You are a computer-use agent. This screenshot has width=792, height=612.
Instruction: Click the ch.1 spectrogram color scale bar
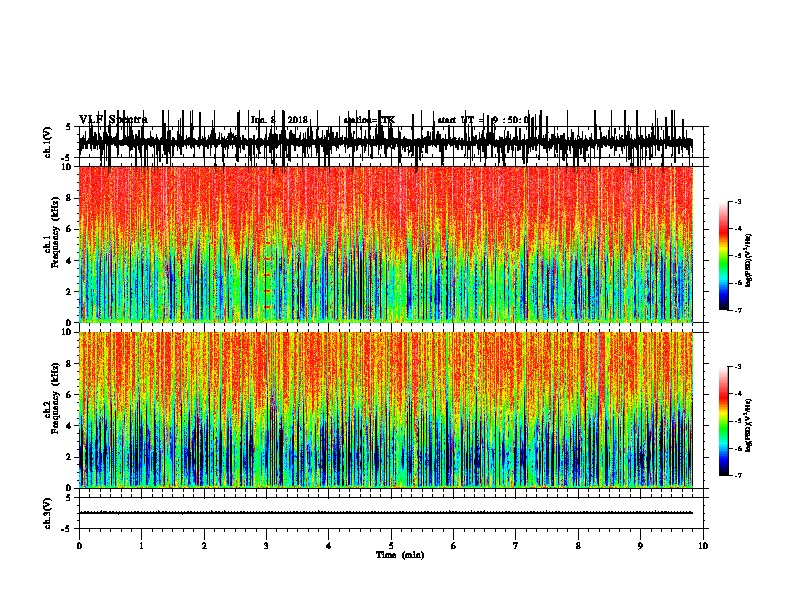[723, 256]
